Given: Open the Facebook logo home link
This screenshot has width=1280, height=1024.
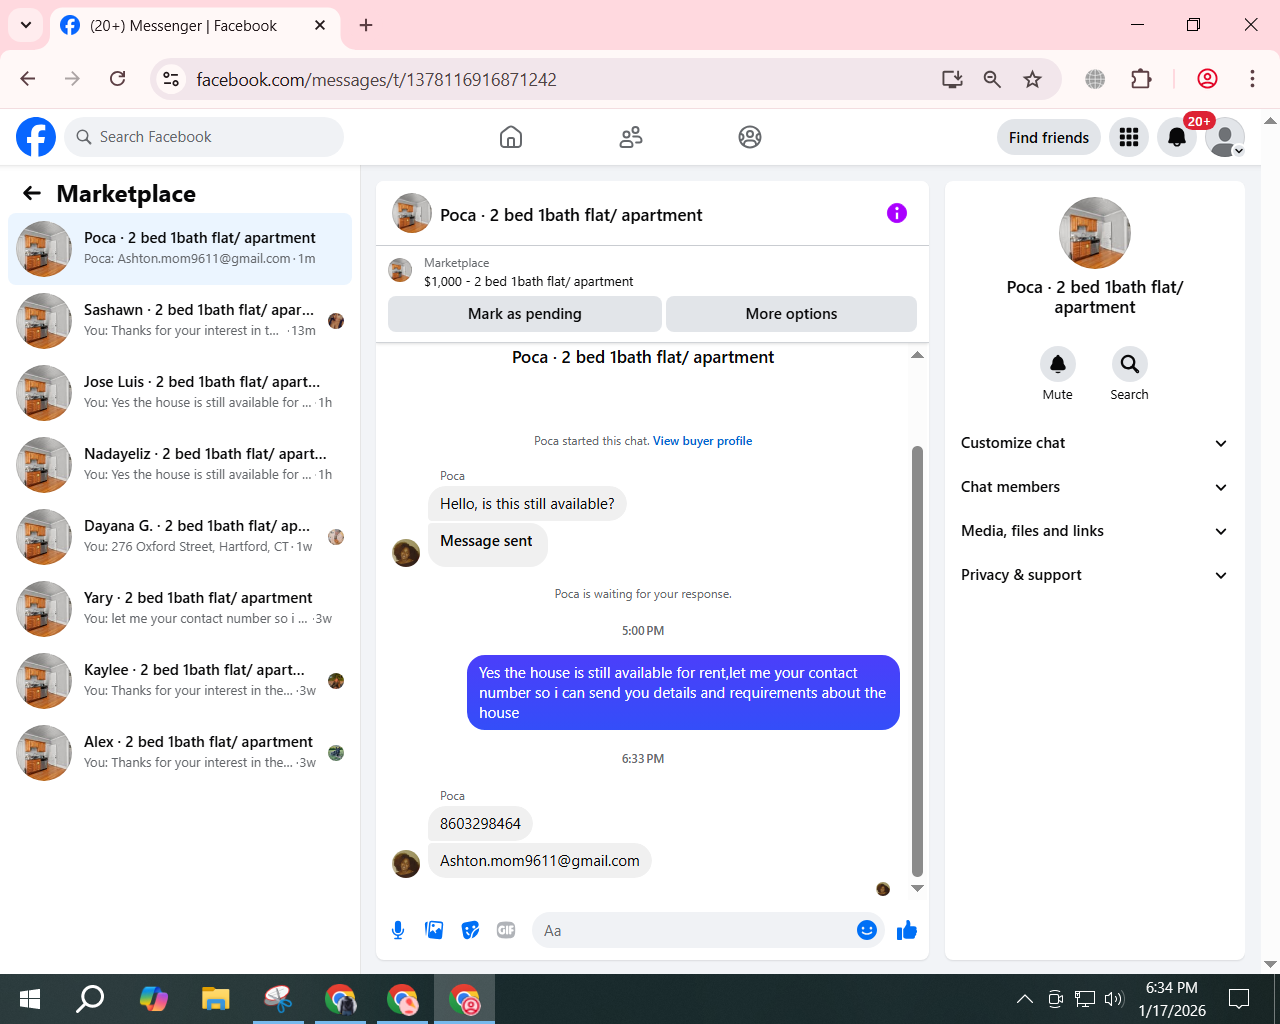Looking at the screenshot, I should coord(36,137).
